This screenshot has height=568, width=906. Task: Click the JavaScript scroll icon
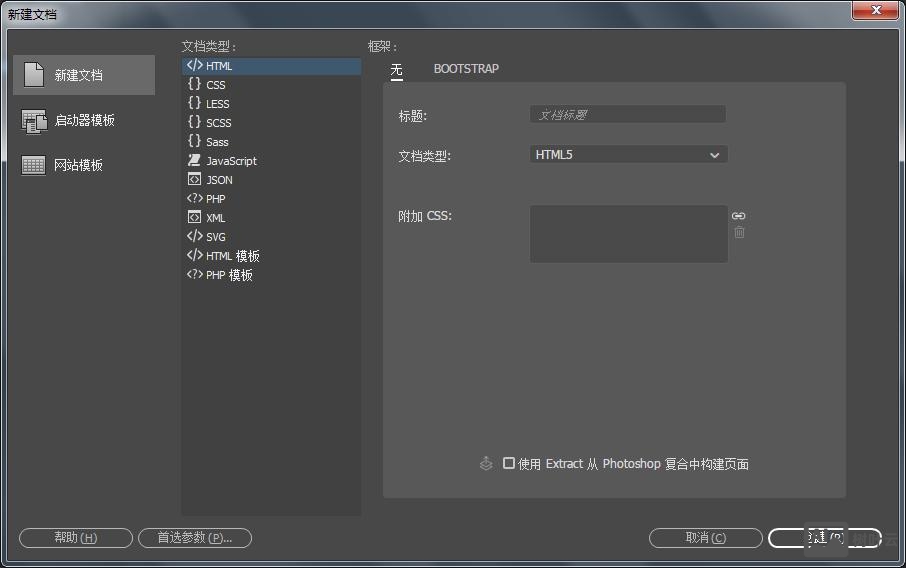[194, 160]
